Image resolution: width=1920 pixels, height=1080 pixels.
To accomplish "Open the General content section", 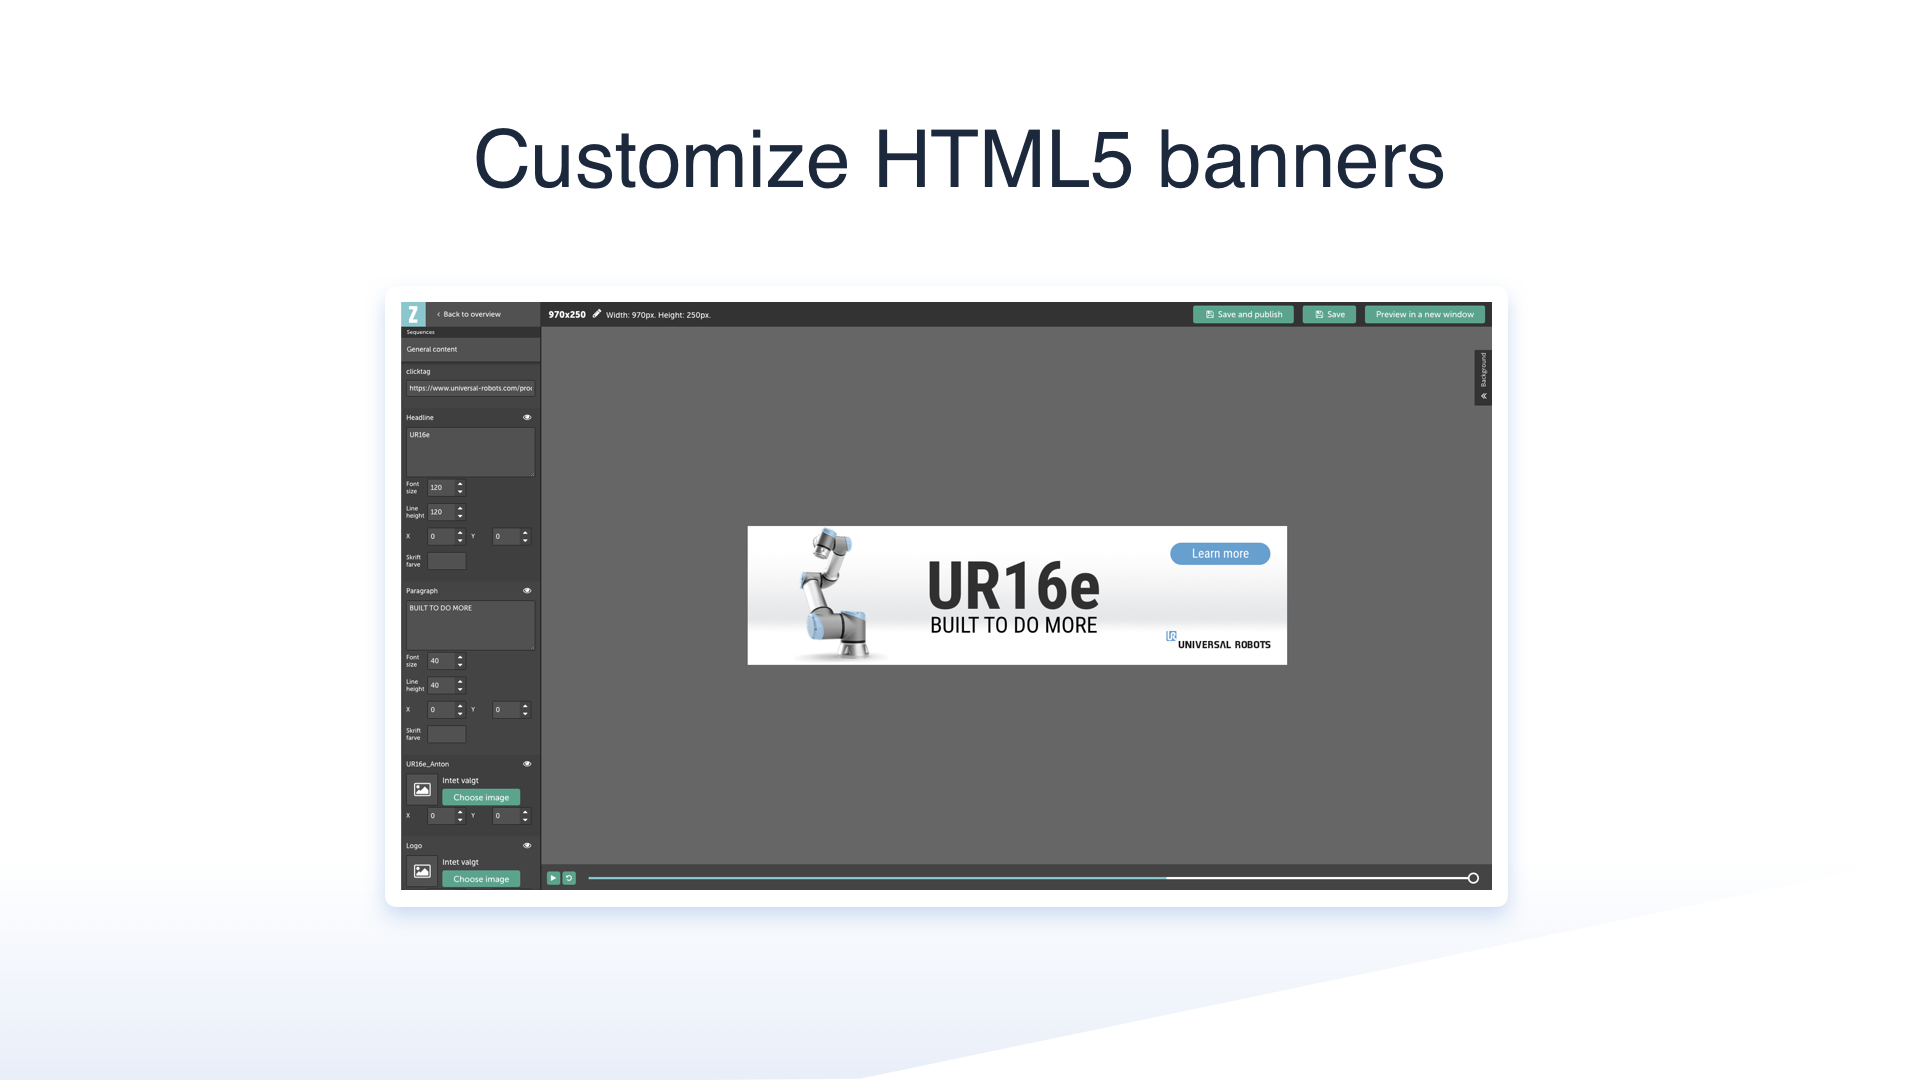I will (x=471, y=349).
